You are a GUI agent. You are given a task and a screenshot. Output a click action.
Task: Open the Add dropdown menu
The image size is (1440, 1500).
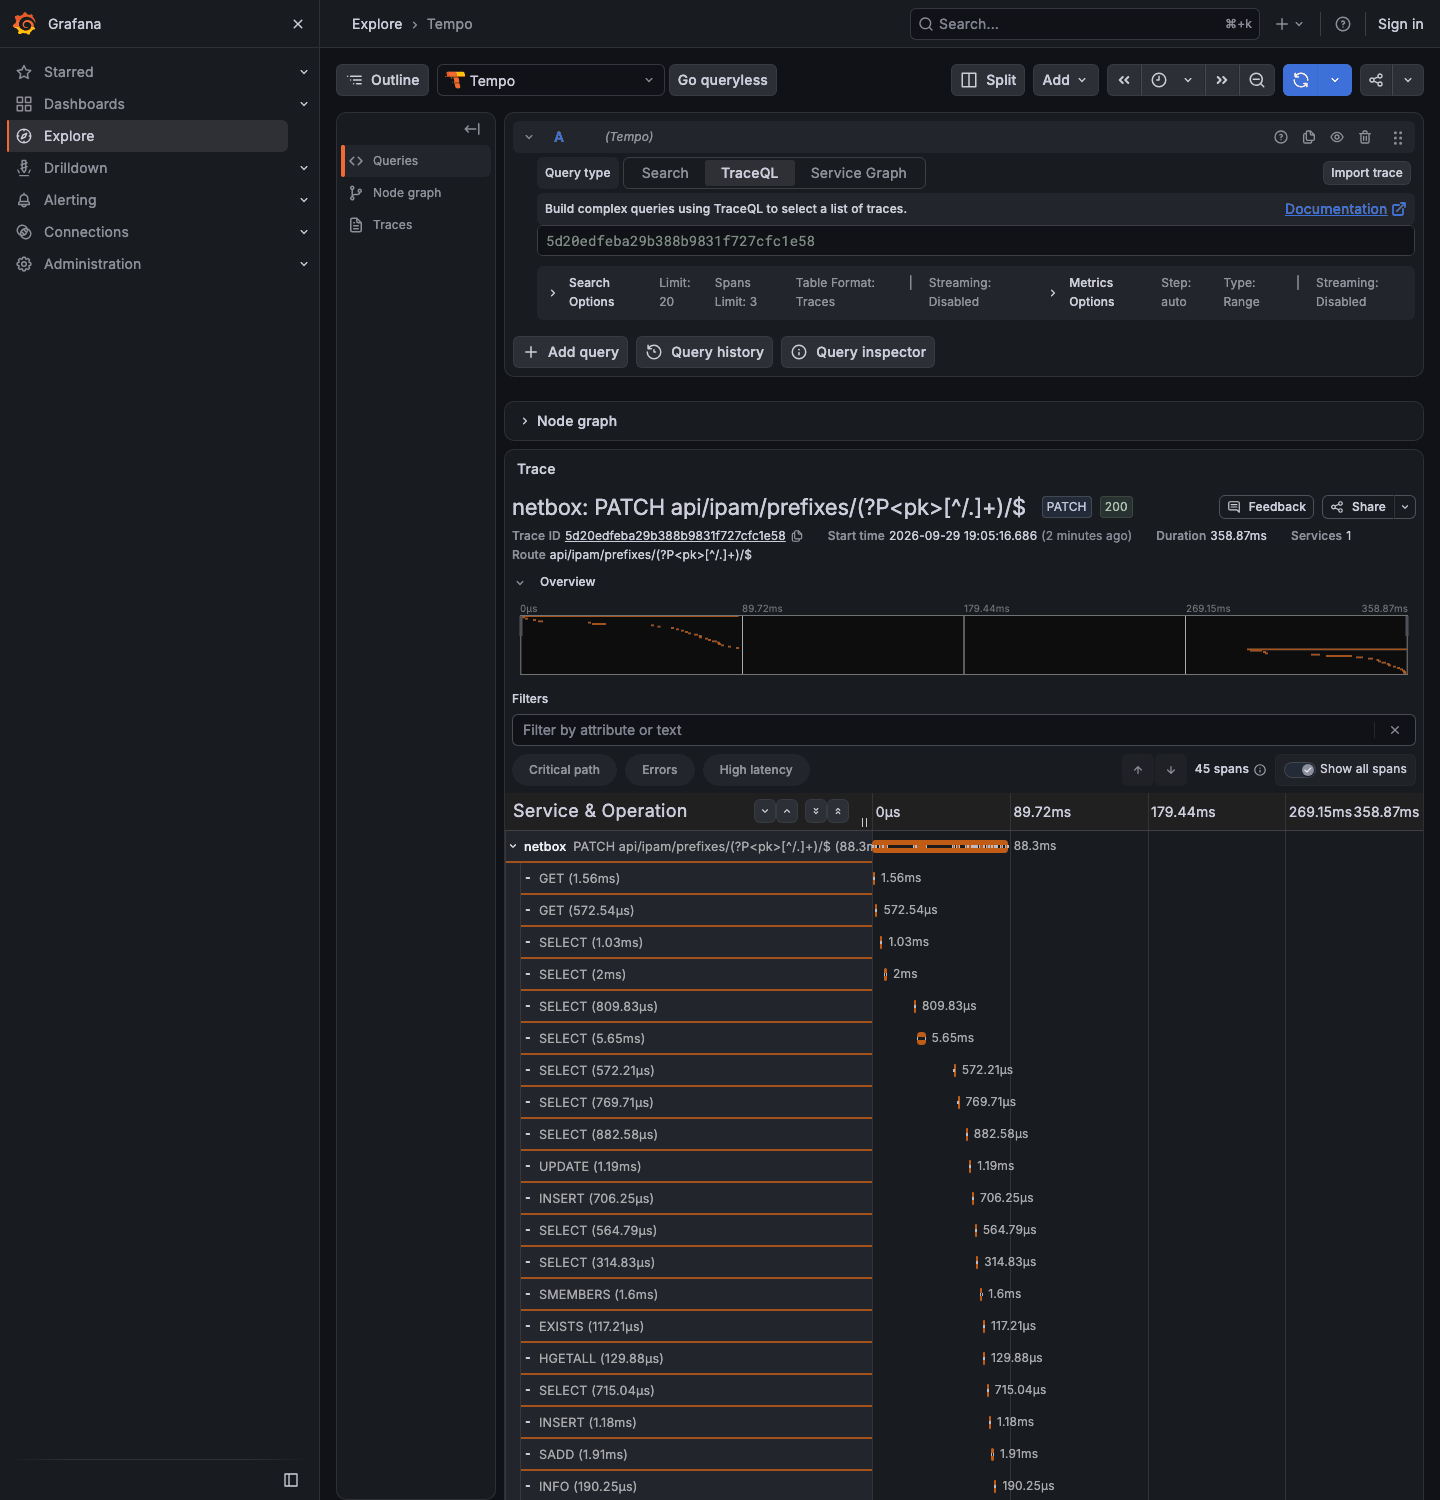(x=1066, y=80)
